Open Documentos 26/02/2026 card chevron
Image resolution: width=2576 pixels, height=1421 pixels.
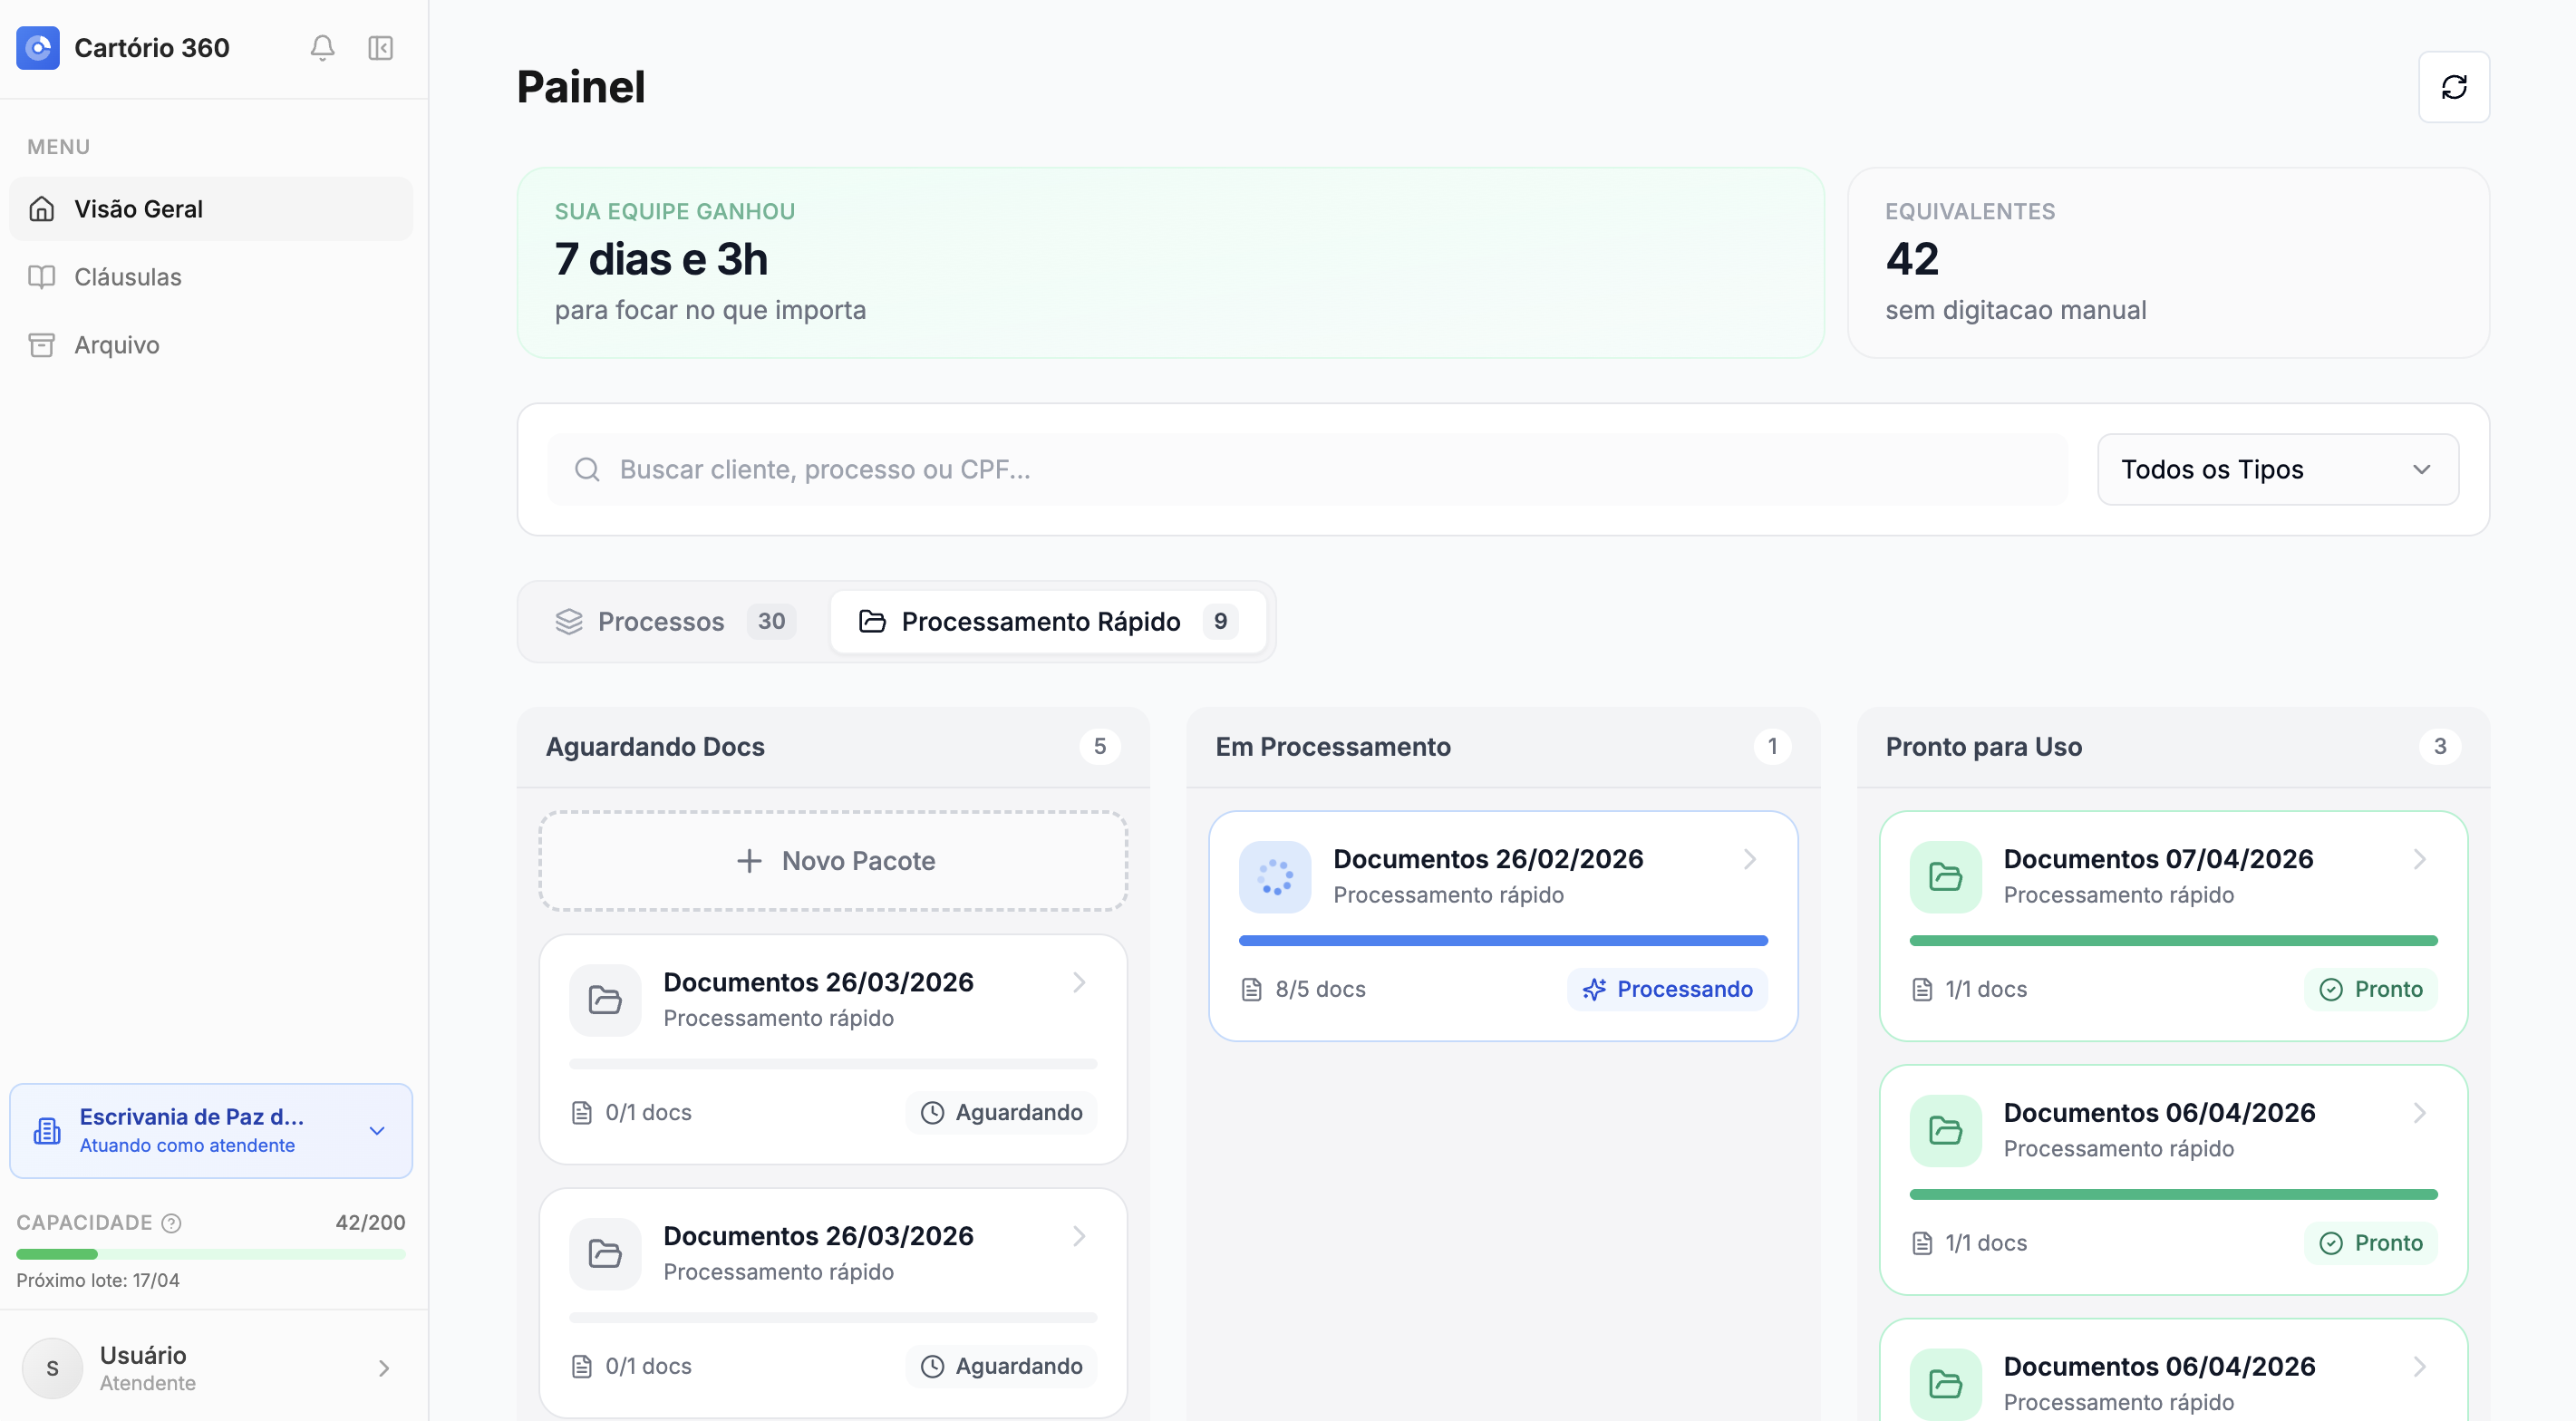pos(1749,859)
